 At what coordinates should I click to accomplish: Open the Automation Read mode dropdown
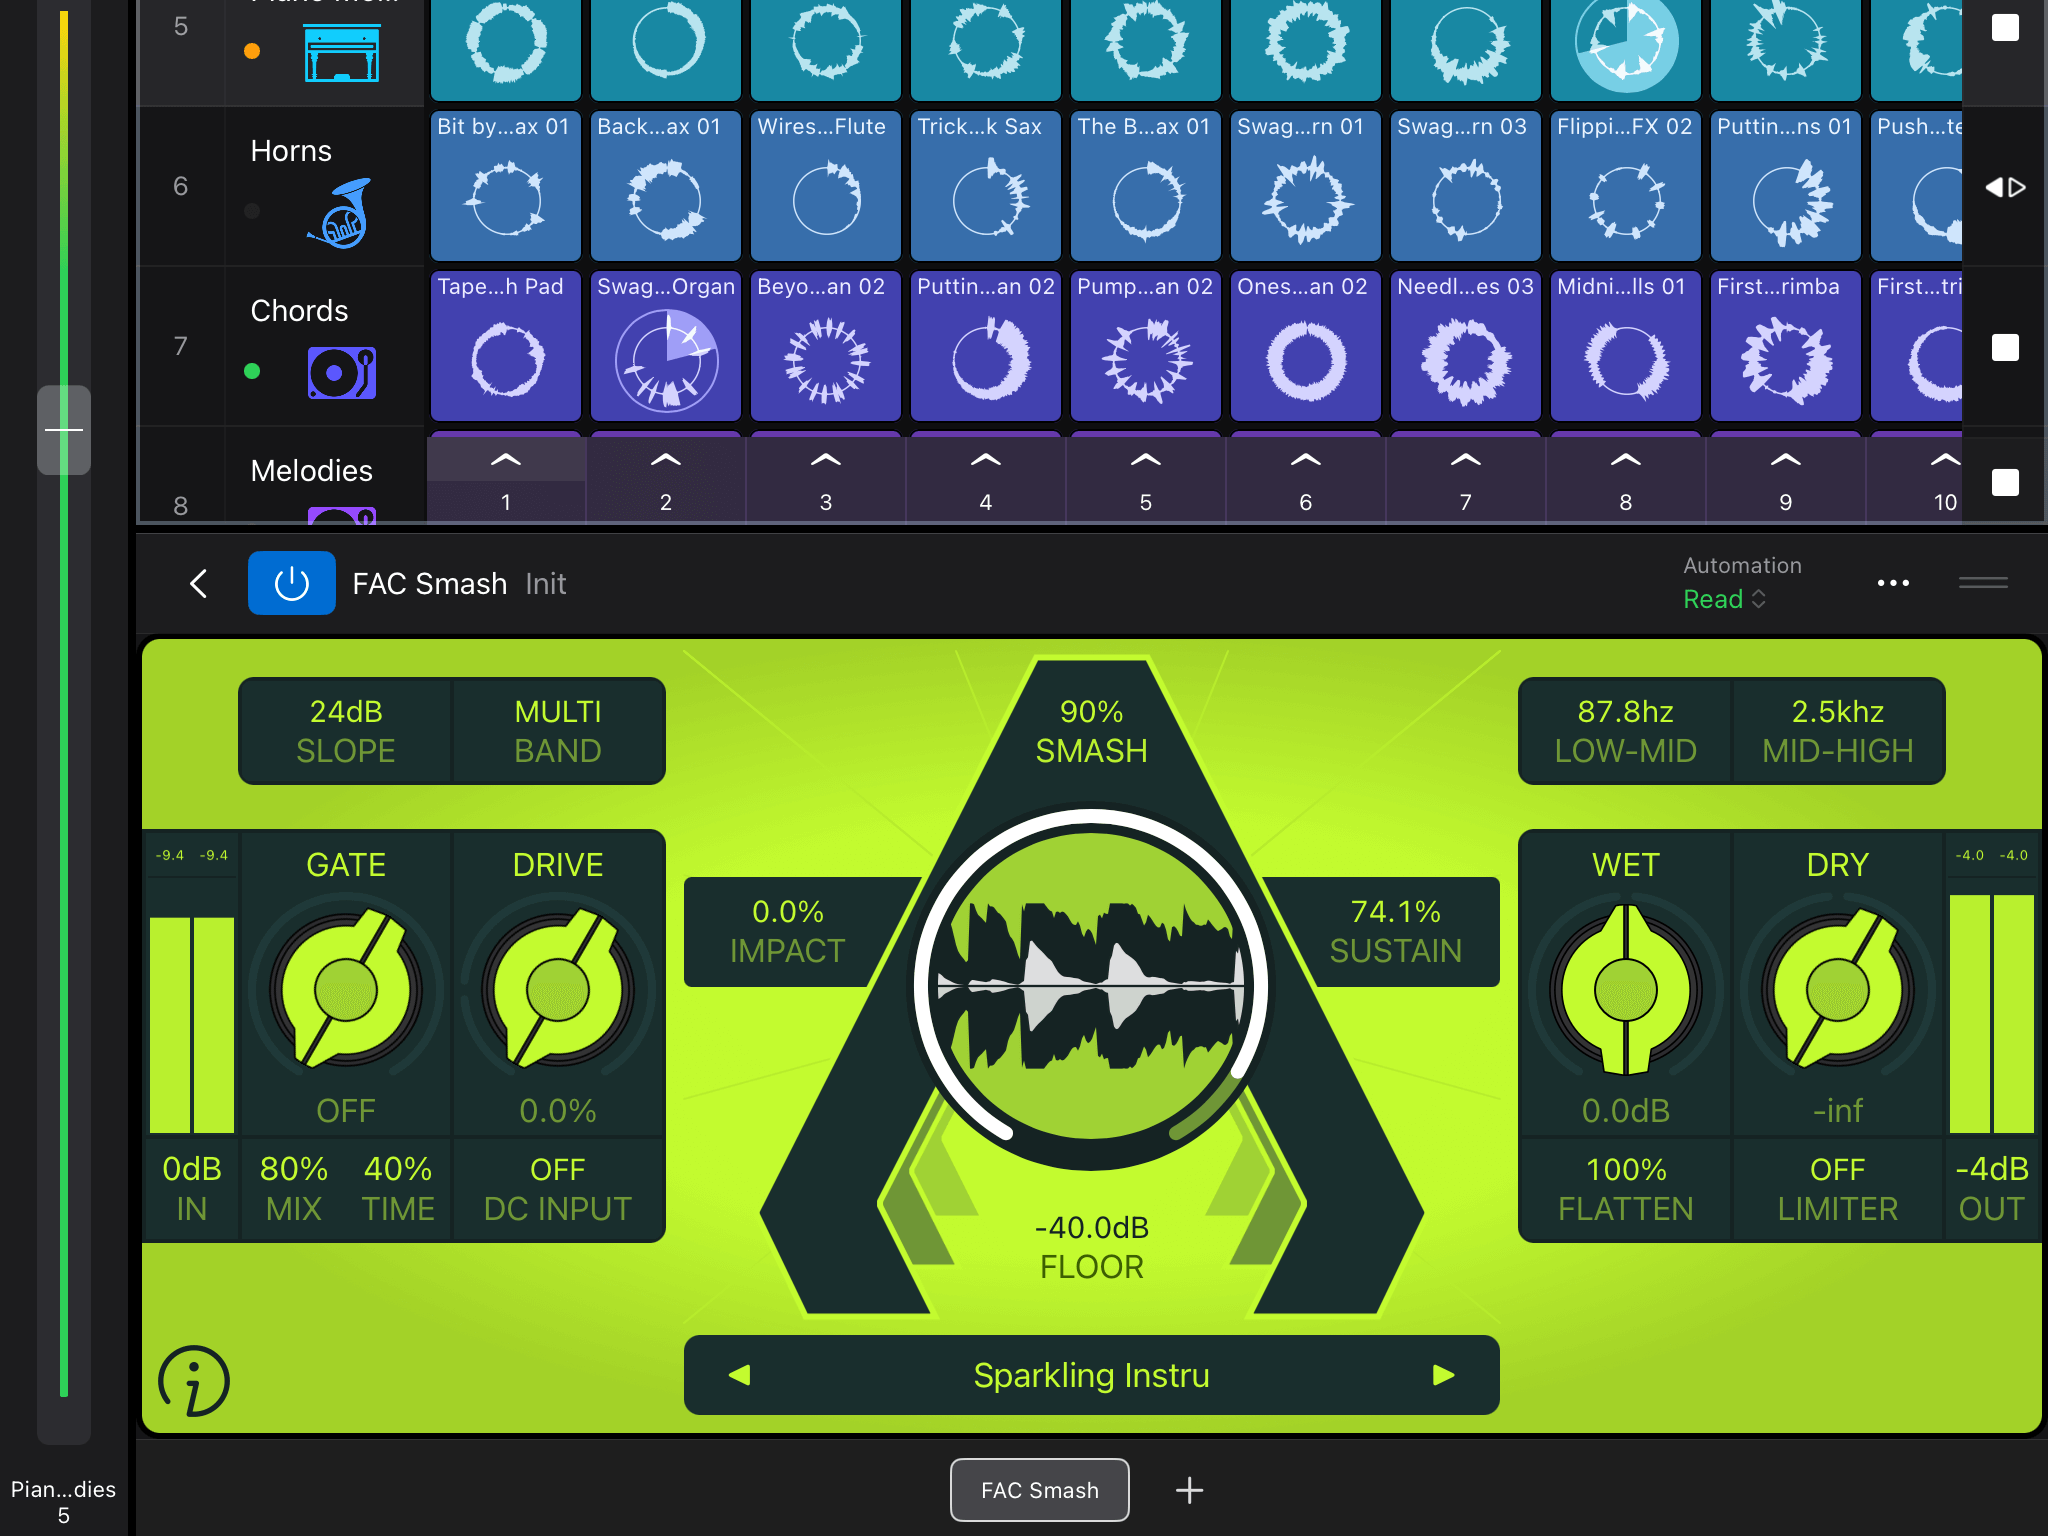(x=1725, y=599)
